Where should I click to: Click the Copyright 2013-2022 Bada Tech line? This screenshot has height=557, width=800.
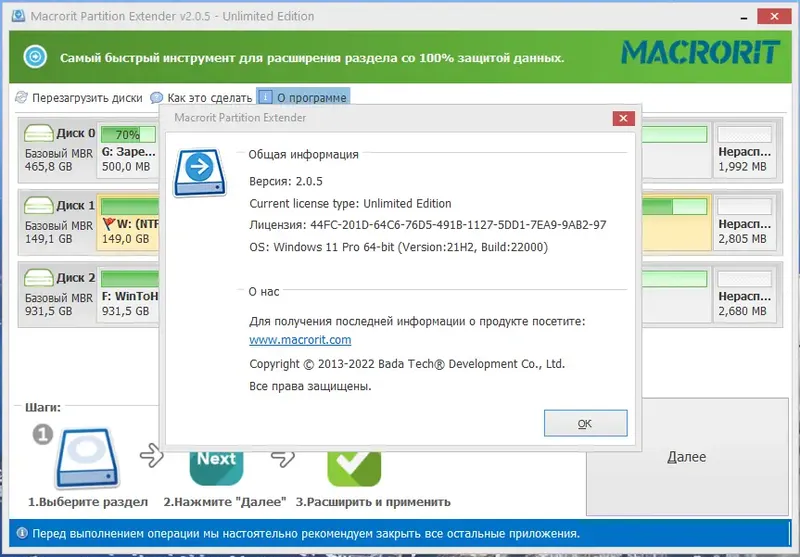(x=407, y=364)
